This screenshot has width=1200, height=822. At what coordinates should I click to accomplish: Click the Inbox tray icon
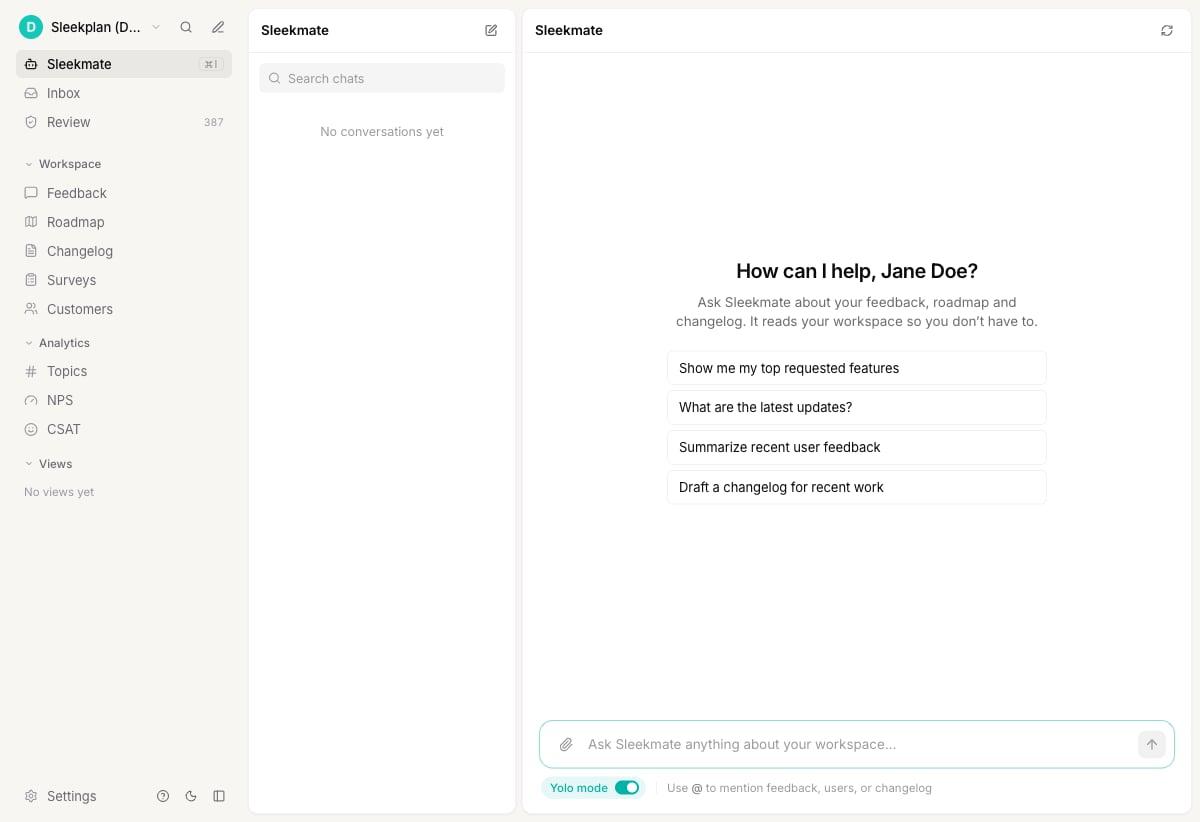[x=31, y=93]
